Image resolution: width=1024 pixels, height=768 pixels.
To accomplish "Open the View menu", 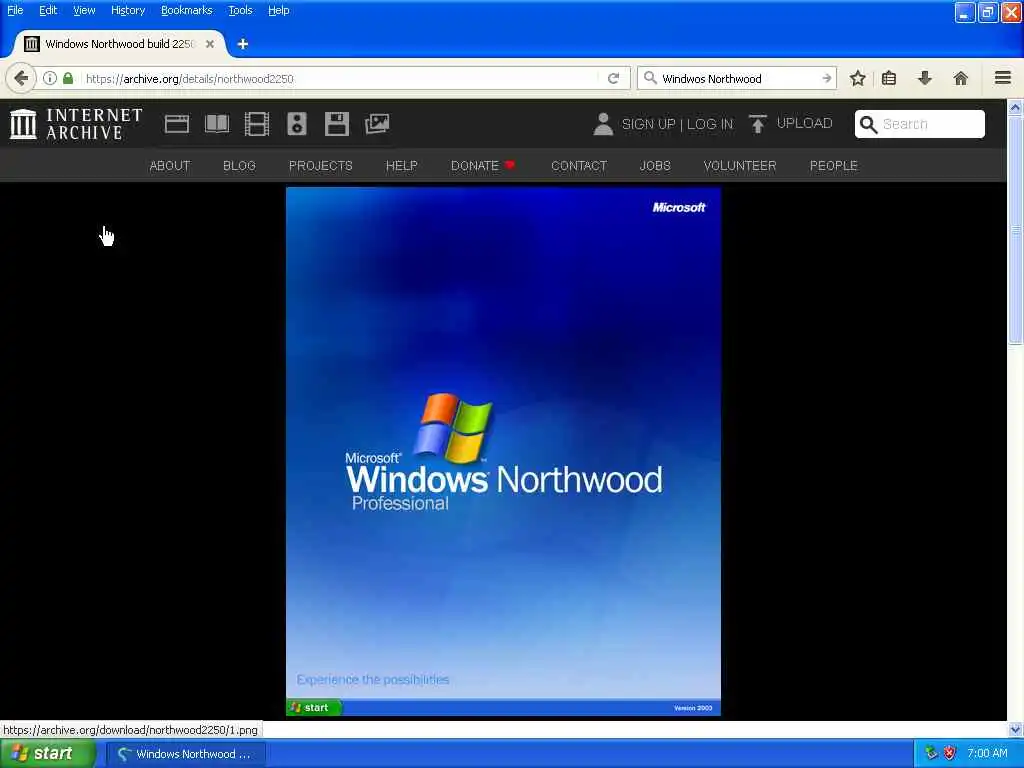I will [84, 10].
